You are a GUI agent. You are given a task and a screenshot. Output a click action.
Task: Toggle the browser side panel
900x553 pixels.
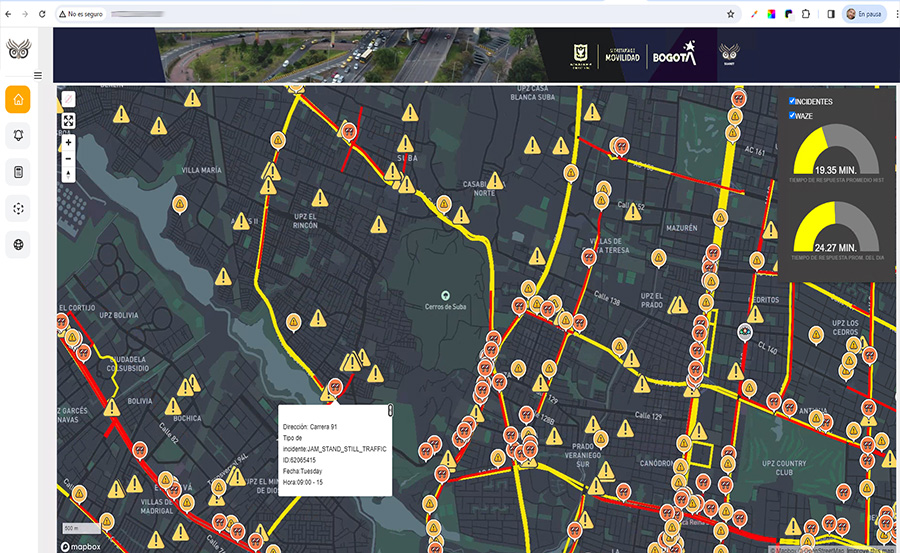point(831,14)
